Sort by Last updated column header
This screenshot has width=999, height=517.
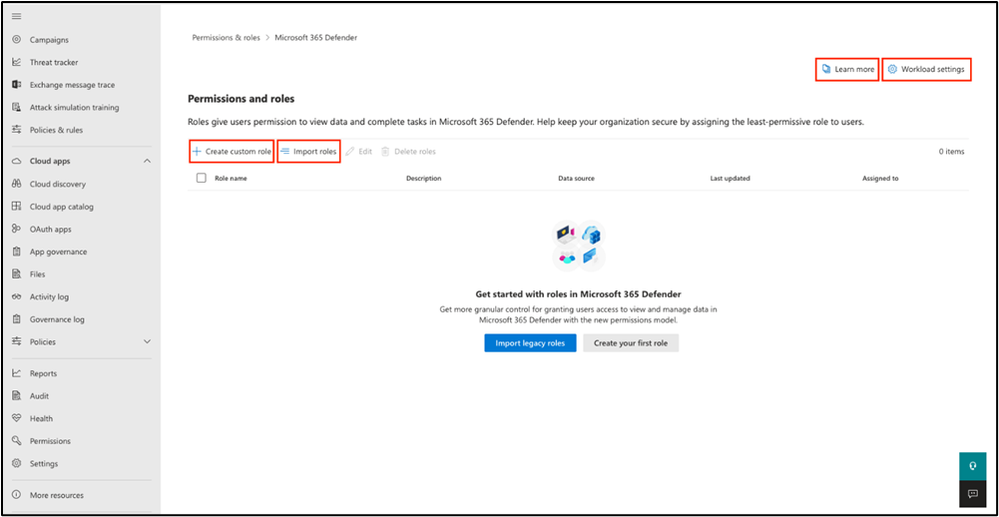pos(730,178)
